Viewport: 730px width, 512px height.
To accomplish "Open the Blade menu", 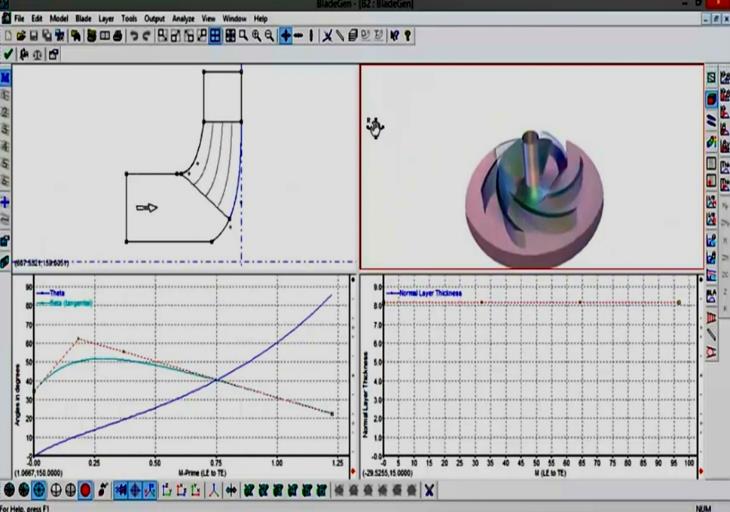I will pyautogui.click(x=83, y=19).
